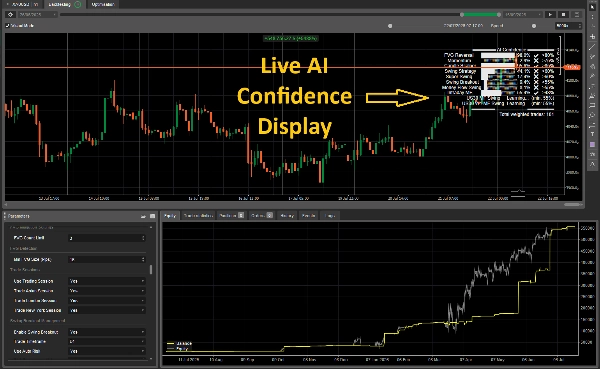Open the Trade Asian Session dropdown

pyautogui.click(x=107, y=291)
